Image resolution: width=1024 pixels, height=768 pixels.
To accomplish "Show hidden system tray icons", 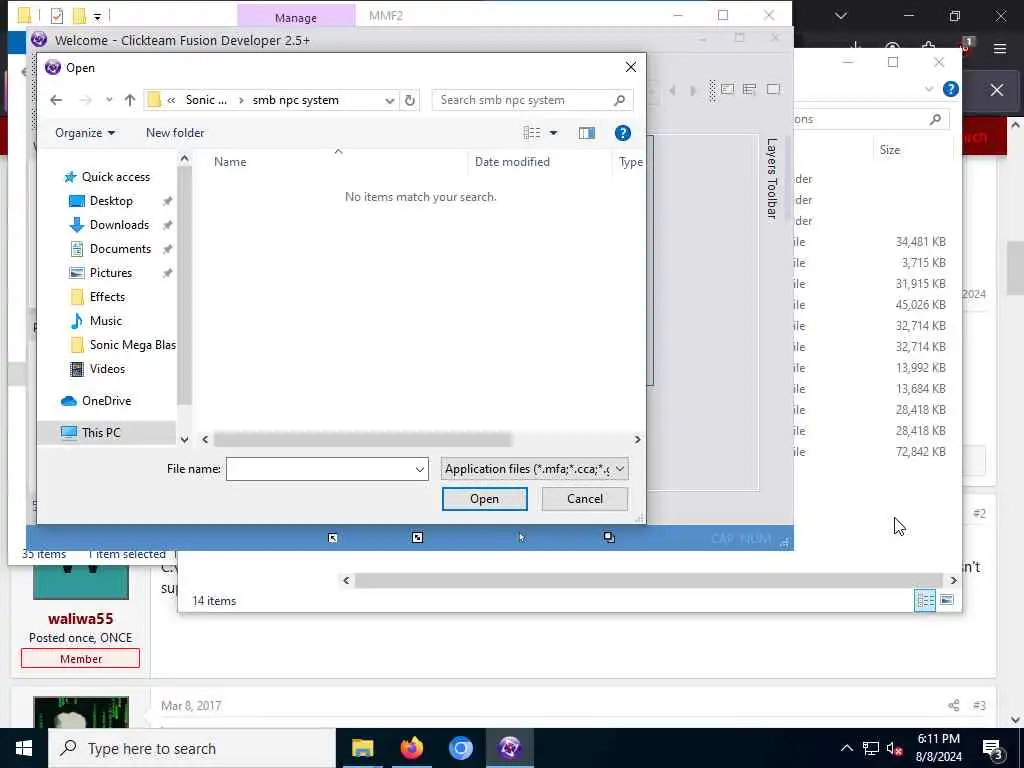I will pos(846,748).
